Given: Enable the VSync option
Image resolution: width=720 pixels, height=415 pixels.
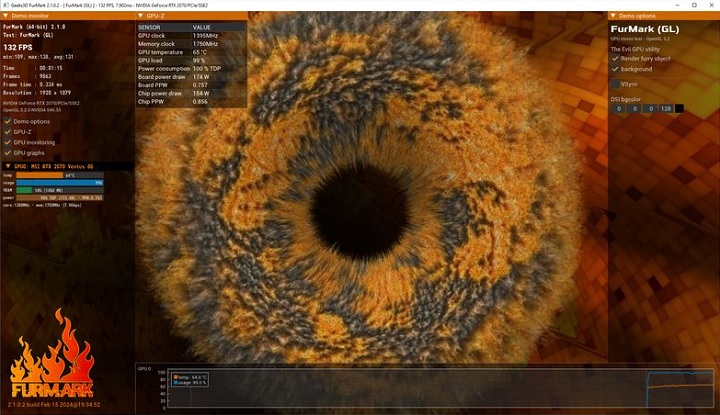Looking at the screenshot, I should (x=614, y=86).
